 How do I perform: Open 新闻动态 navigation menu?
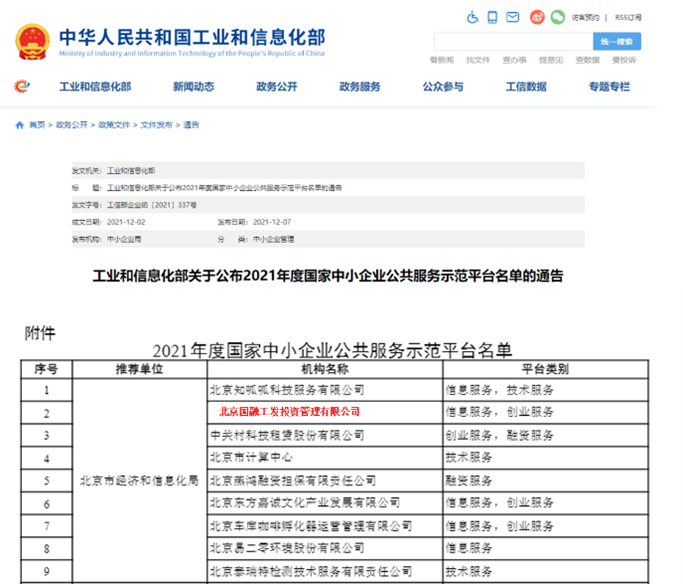[x=194, y=87]
